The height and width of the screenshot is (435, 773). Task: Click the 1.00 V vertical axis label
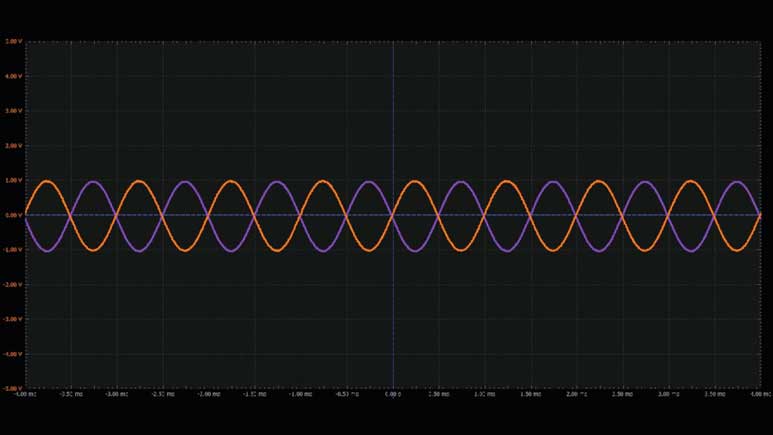click(x=13, y=181)
